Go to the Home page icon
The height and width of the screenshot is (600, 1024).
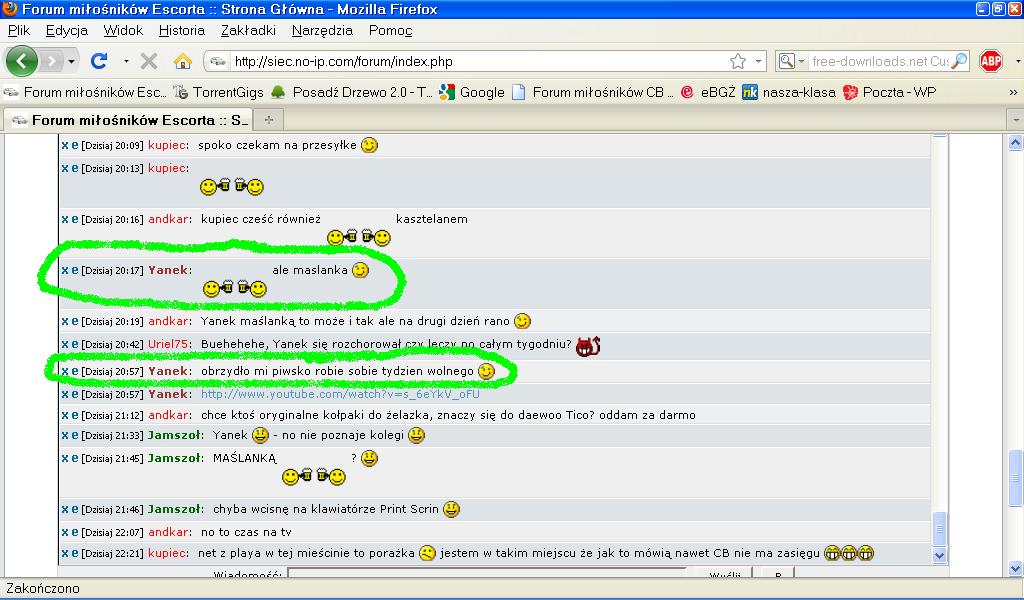pos(182,61)
